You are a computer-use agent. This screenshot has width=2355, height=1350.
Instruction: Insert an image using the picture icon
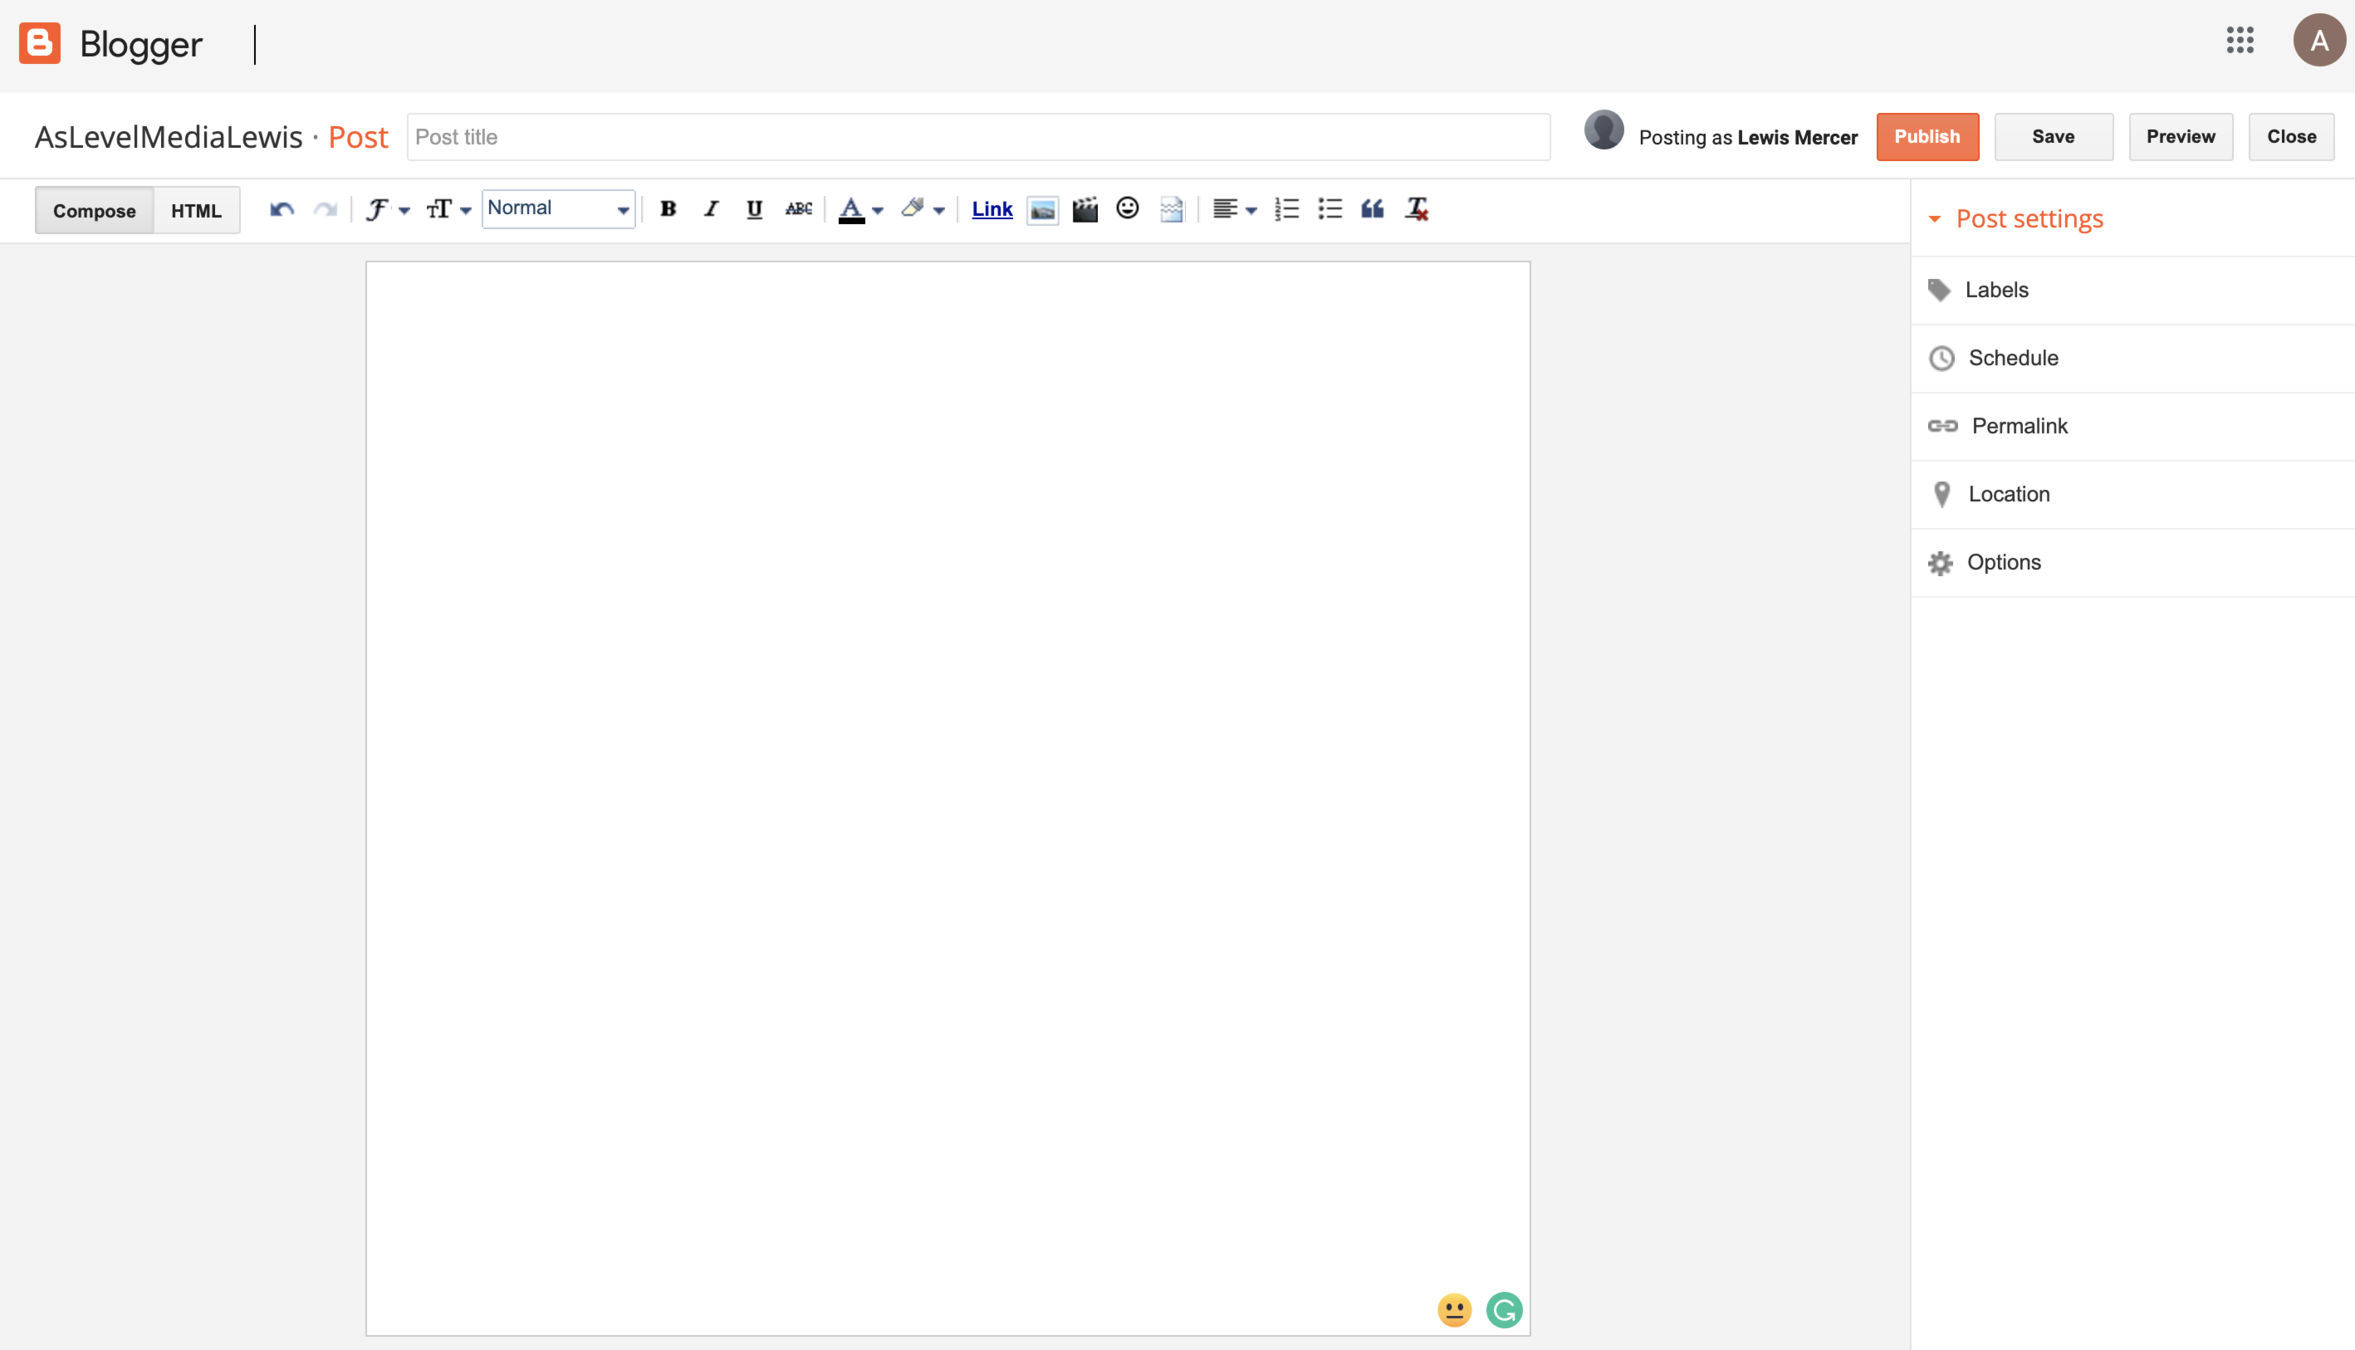tap(1042, 209)
